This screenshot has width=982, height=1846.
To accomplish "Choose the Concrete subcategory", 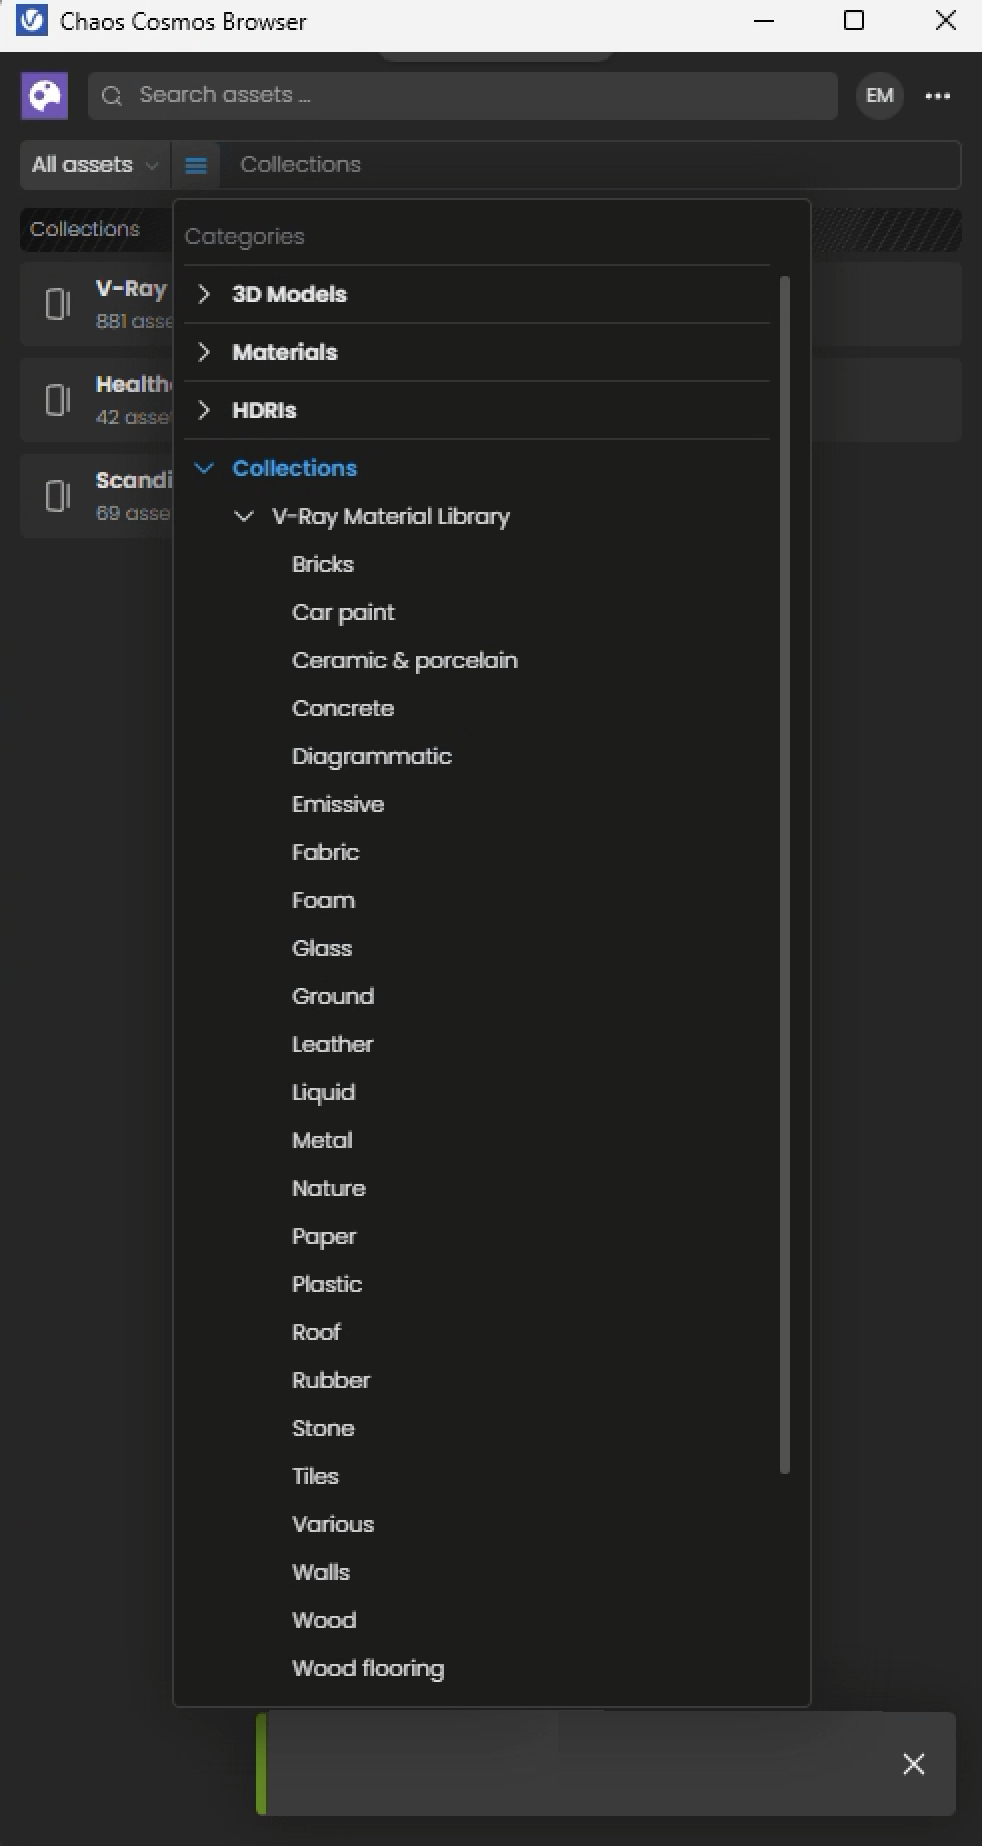I will click(343, 708).
